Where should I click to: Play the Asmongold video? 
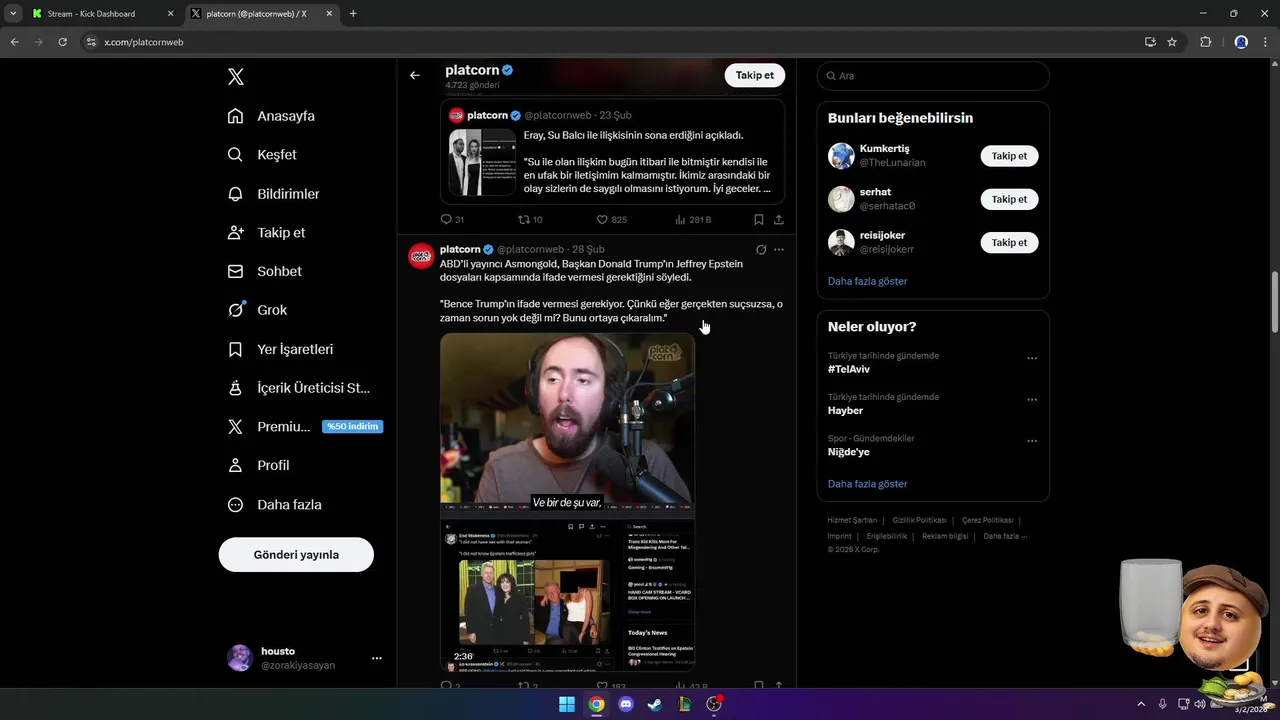point(567,501)
